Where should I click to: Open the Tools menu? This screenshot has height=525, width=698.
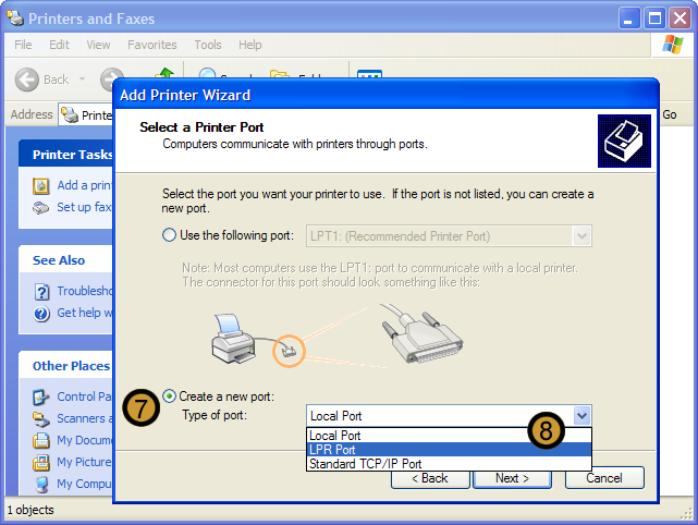tap(208, 45)
